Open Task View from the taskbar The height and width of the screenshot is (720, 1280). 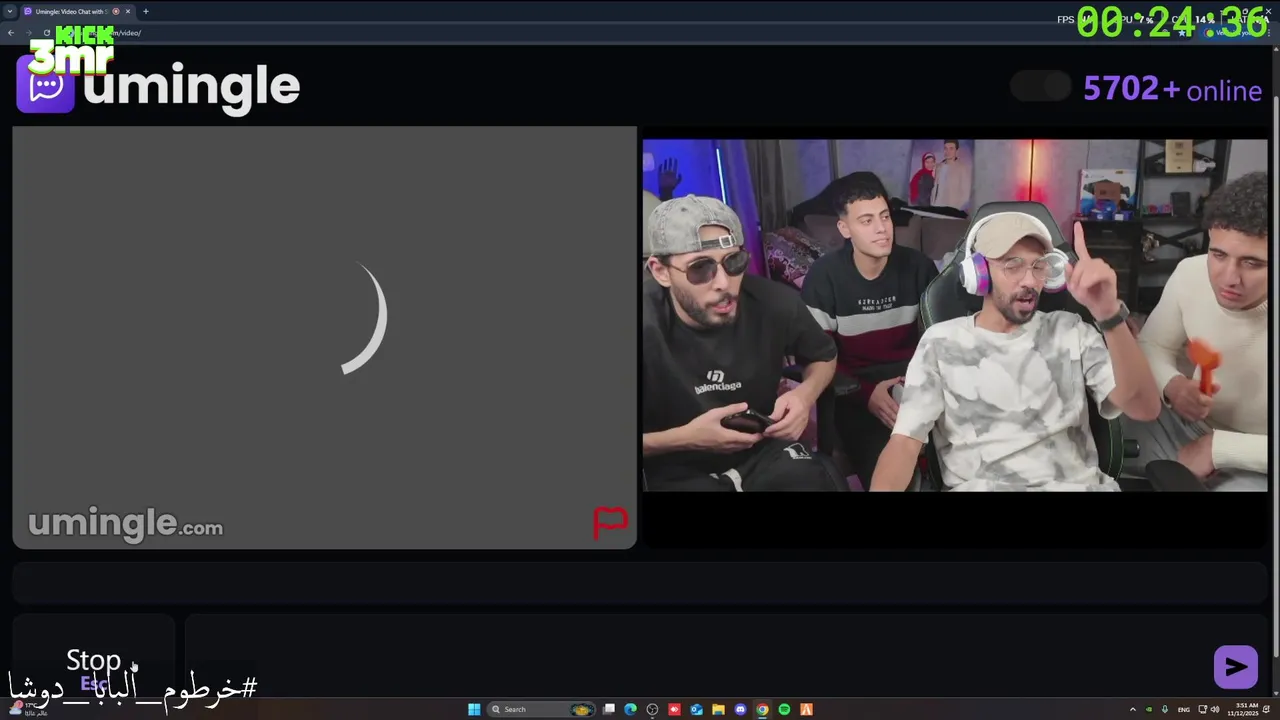[608, 709]
